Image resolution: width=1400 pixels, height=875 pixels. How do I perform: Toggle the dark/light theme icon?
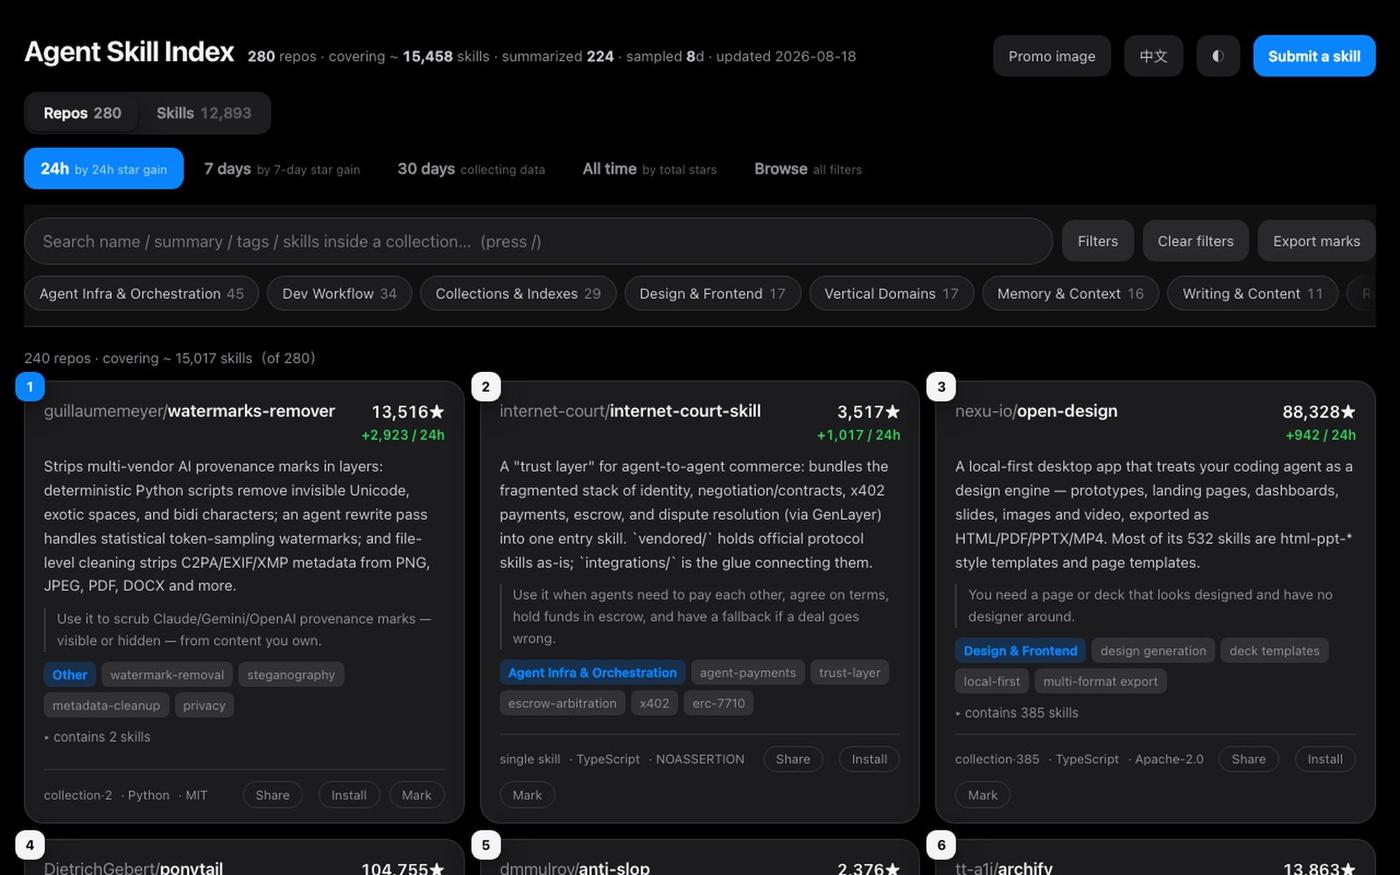pos(1218,56)
